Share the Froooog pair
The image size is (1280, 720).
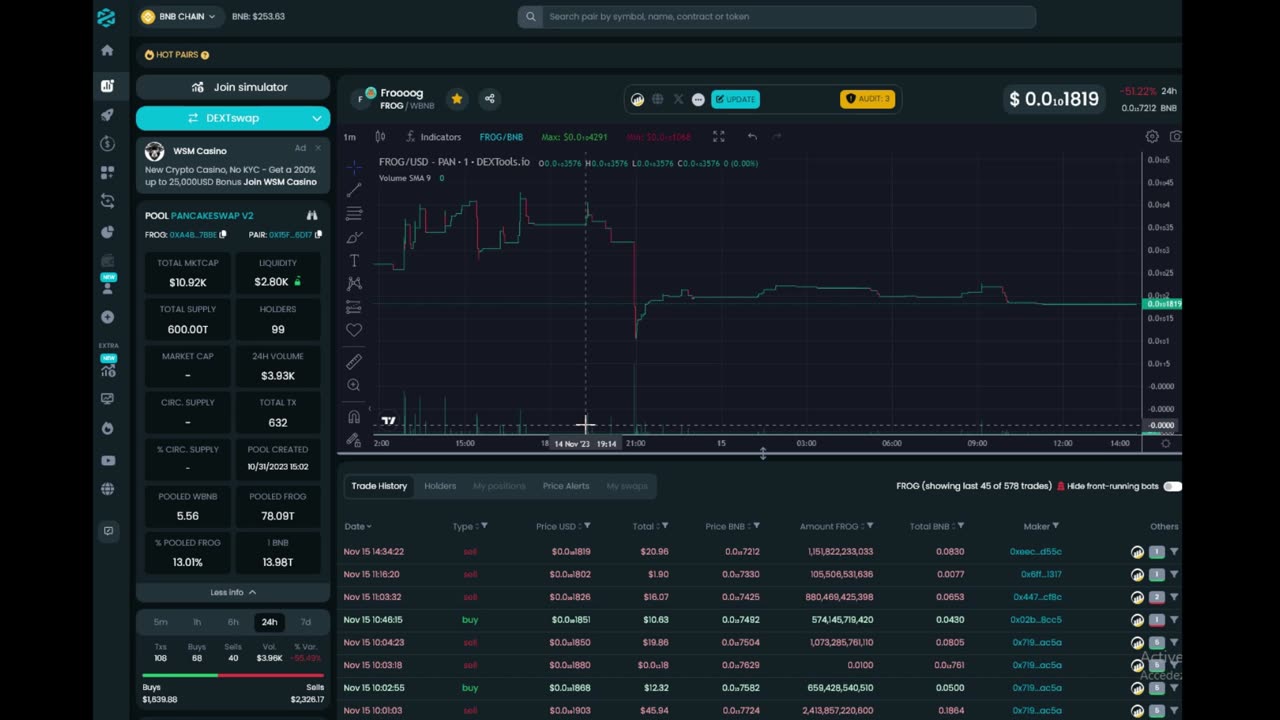489,98
